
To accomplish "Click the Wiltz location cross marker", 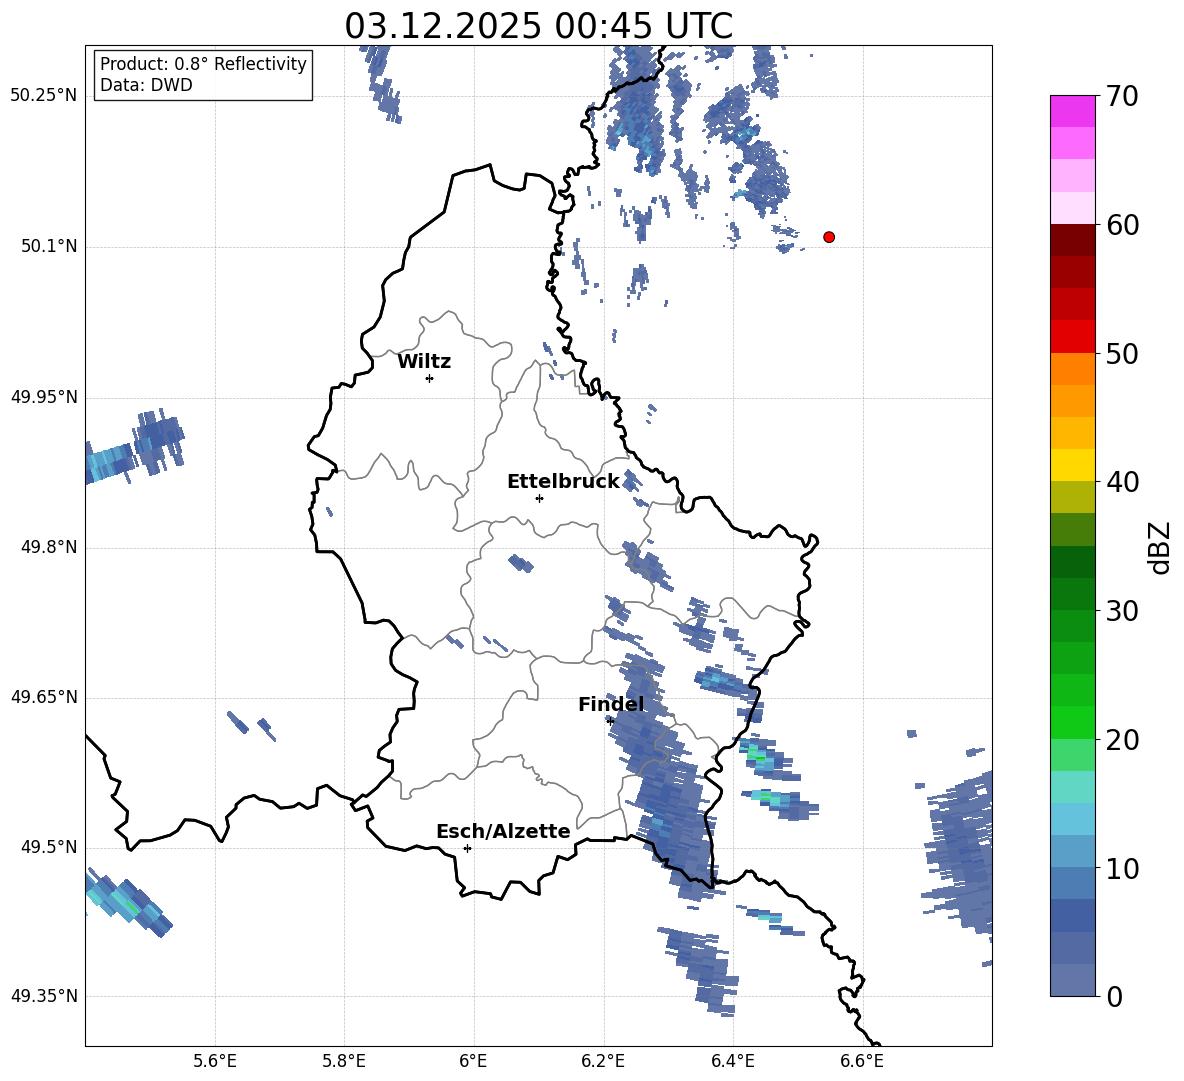I will click(430, 378).
